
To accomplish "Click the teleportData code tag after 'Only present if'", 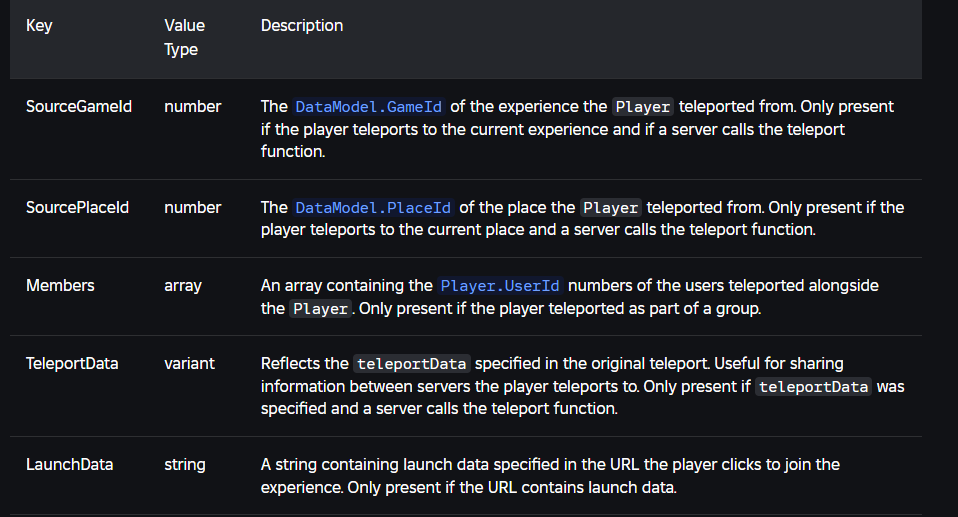I will 813,387.
